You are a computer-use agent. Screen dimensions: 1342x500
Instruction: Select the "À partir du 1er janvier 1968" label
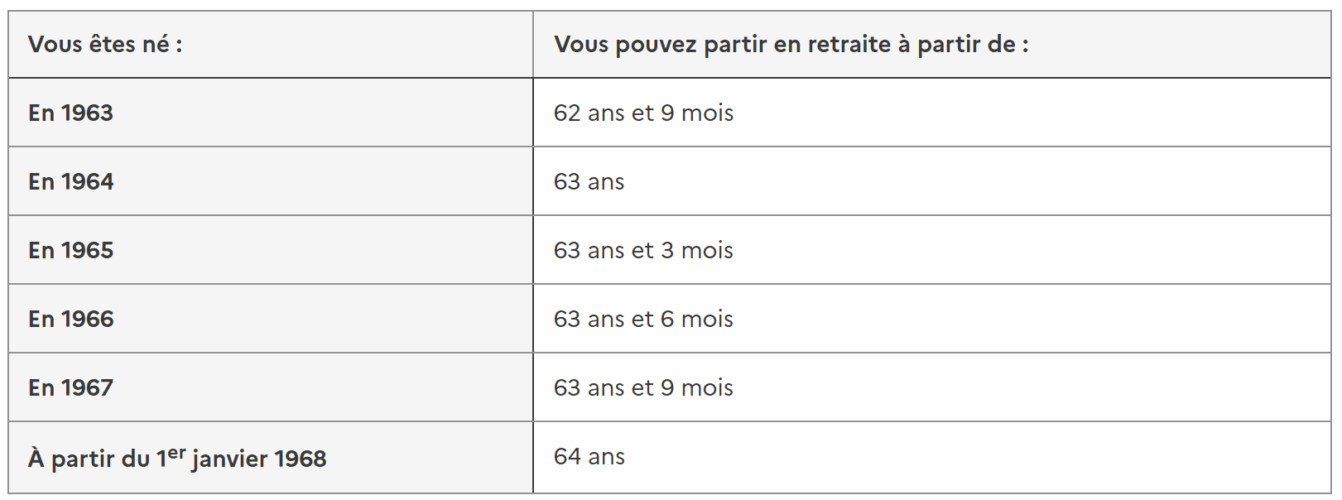pyautogui.click(x=179, y=458)
